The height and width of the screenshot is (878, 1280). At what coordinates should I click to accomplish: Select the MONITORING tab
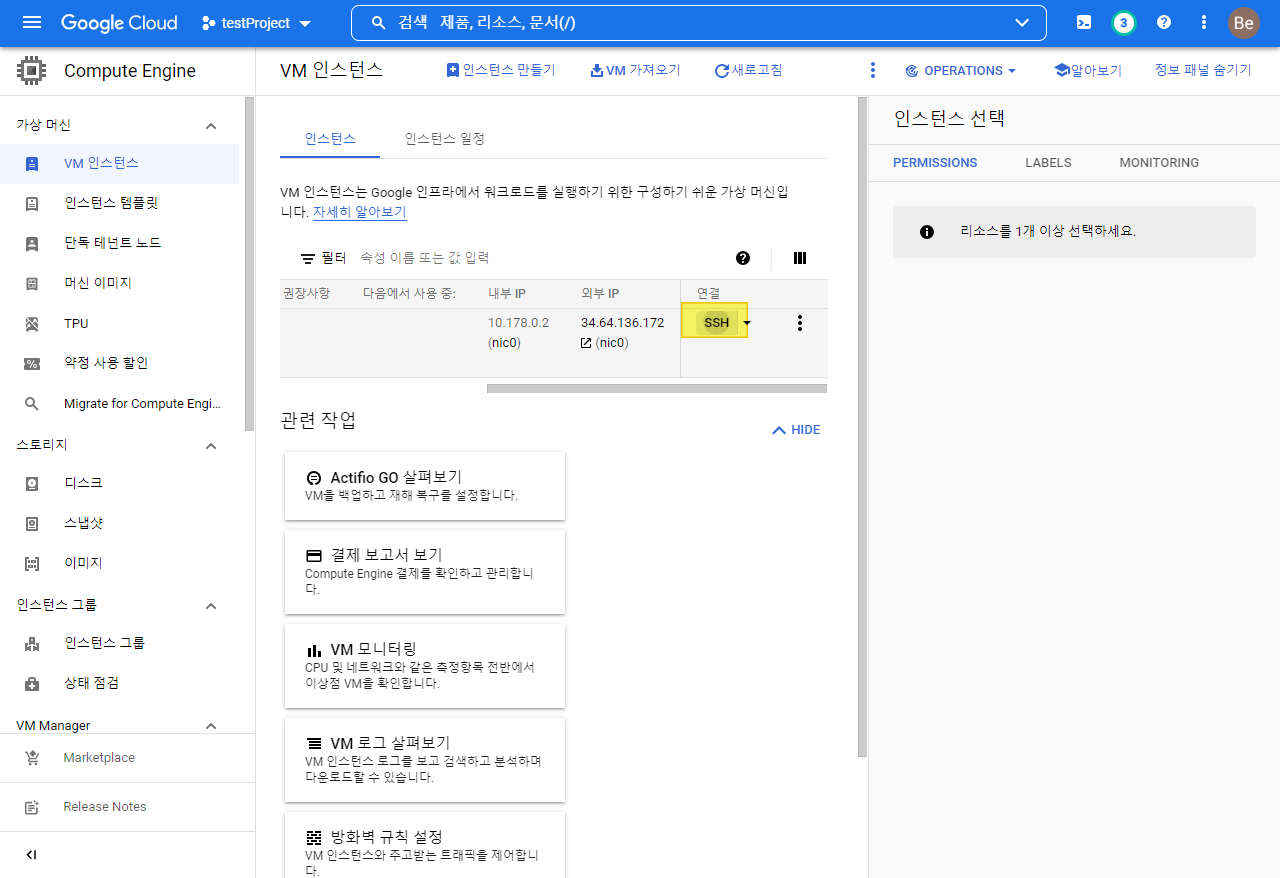click(x=1159, y=163)
